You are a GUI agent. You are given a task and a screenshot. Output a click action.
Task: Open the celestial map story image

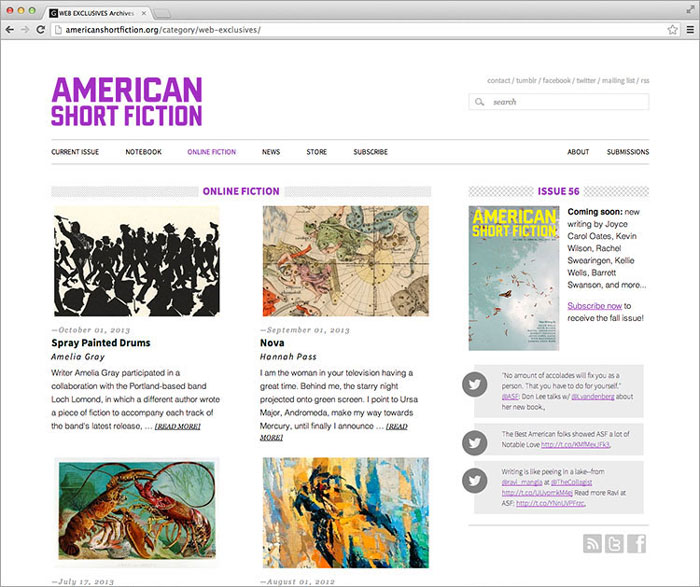[346, 261]
